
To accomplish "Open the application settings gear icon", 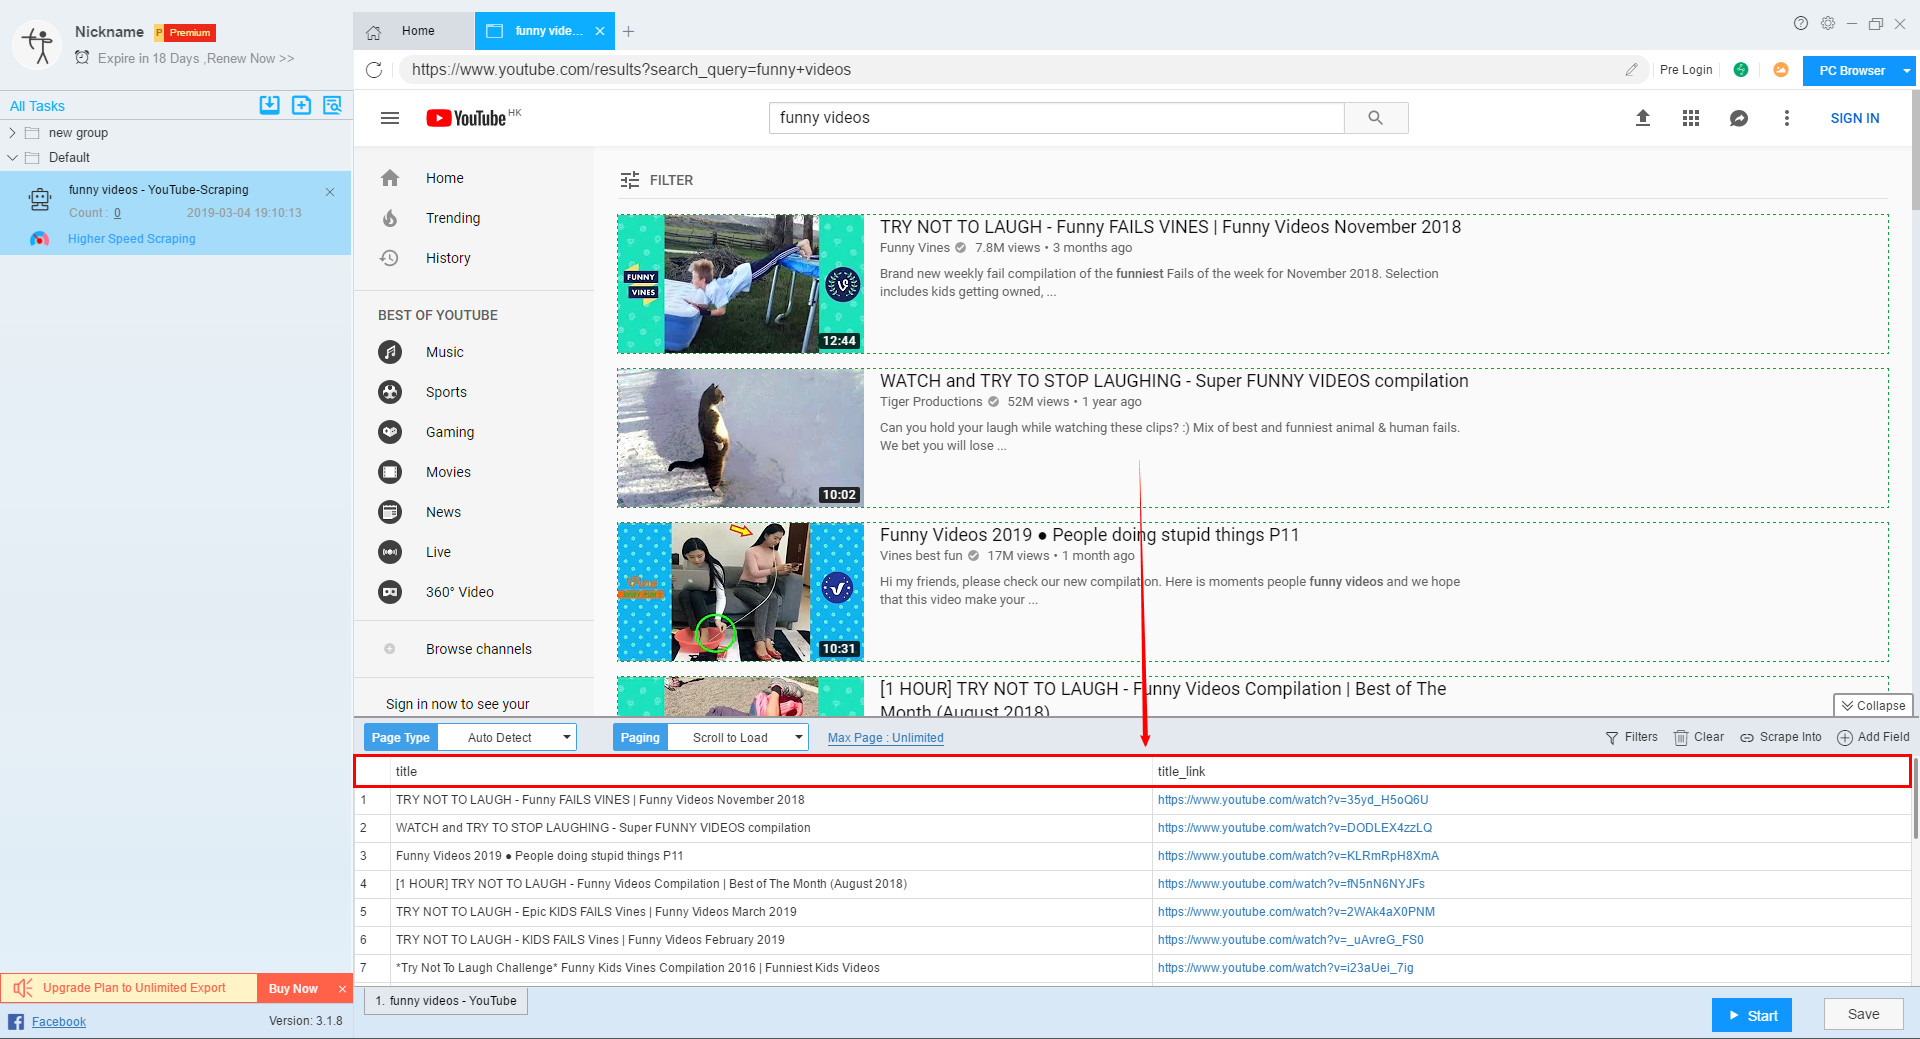I will (x=1828, y=23).
